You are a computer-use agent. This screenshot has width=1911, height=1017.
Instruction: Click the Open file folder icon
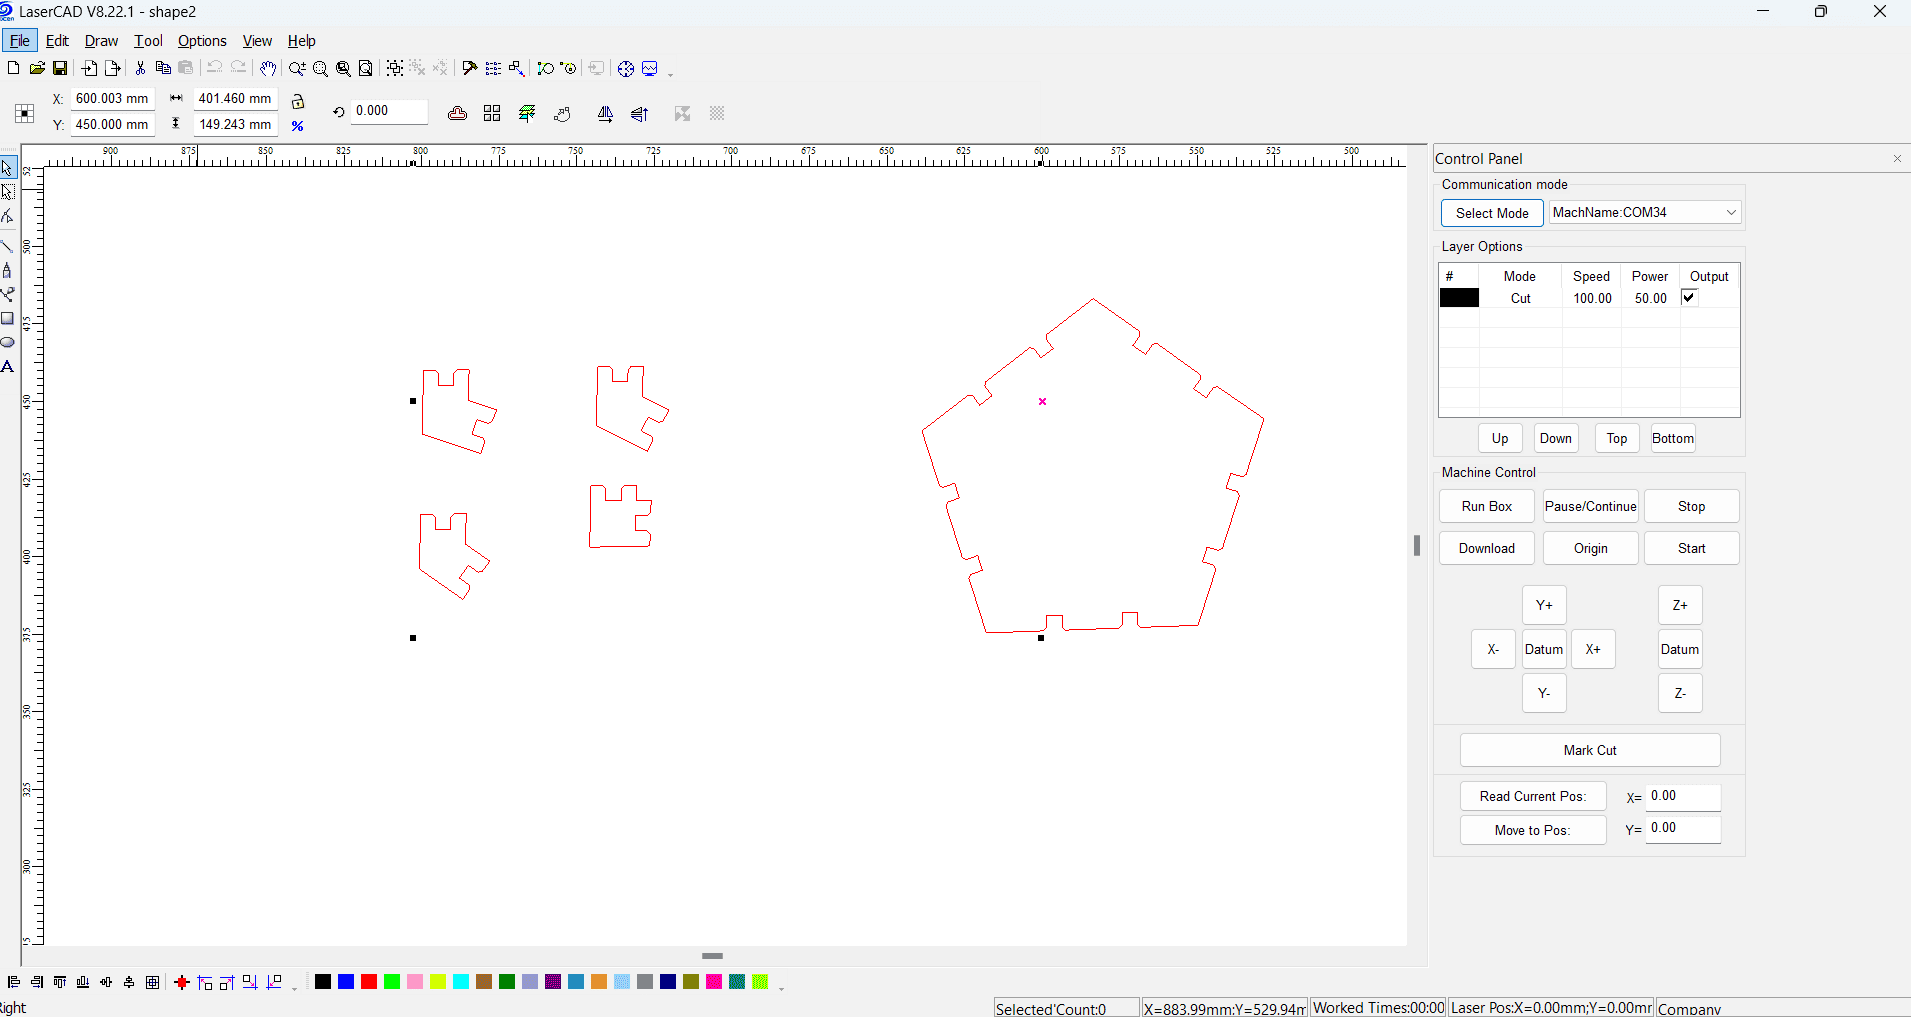click(37, 68)
